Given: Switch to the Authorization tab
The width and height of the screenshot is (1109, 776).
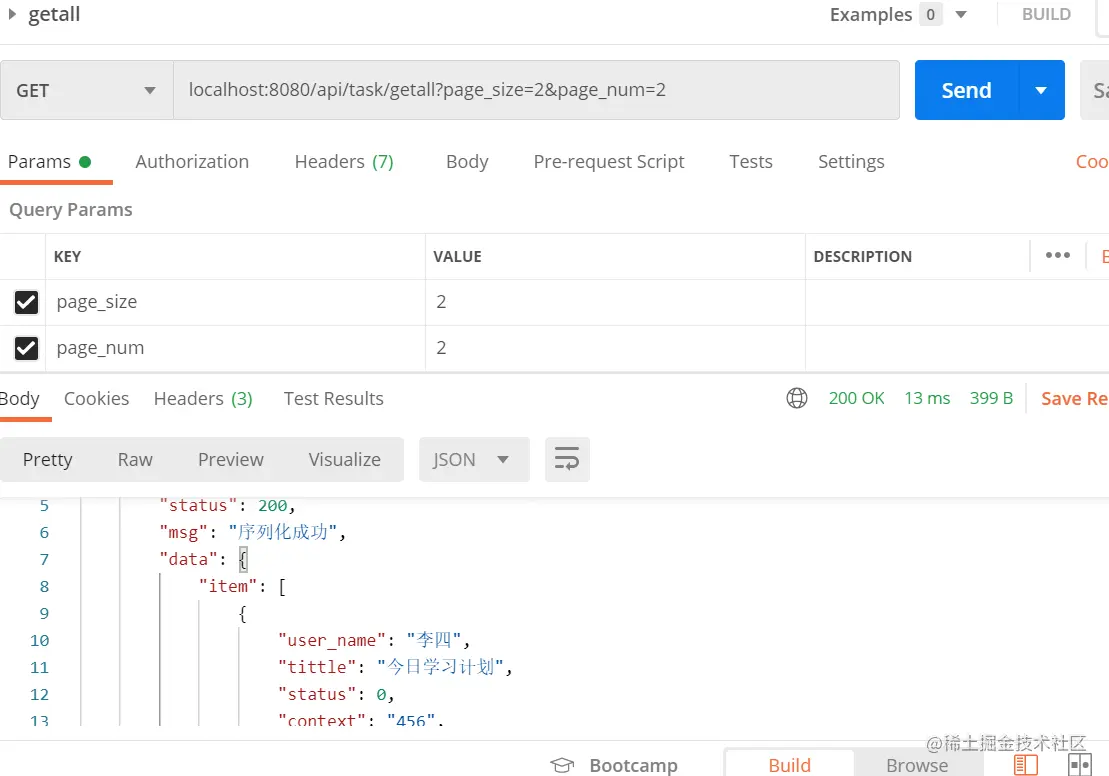Looking at the screenshot, I should pos(192,162).
